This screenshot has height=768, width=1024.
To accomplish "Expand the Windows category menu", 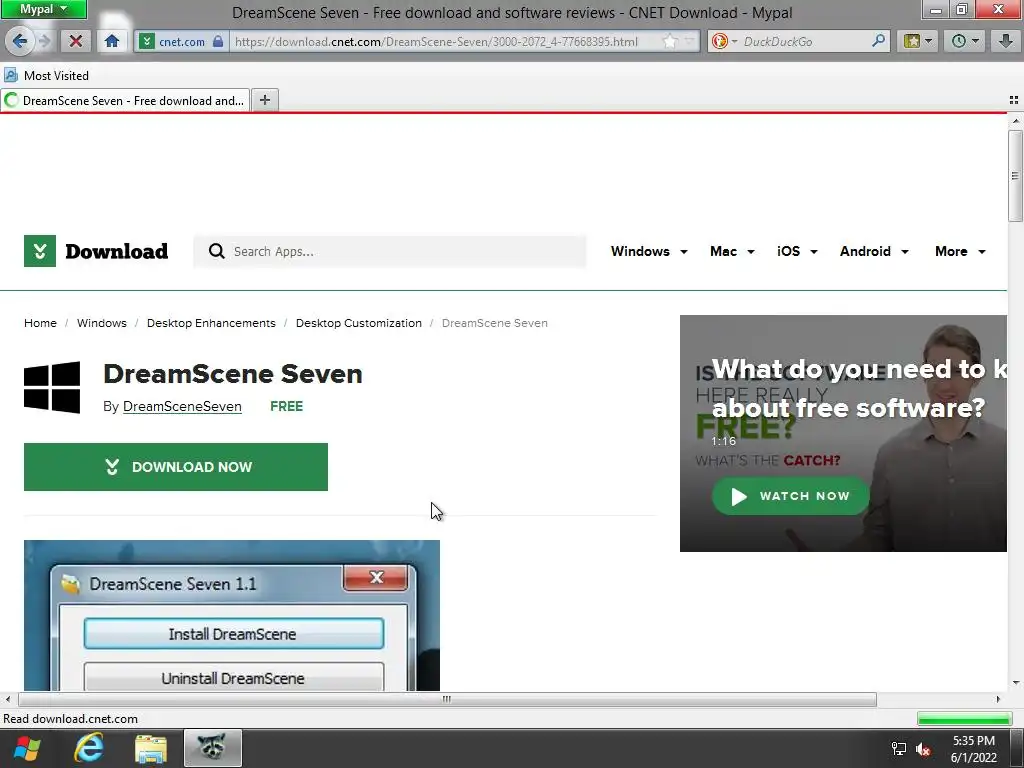I will coord(648,251).
